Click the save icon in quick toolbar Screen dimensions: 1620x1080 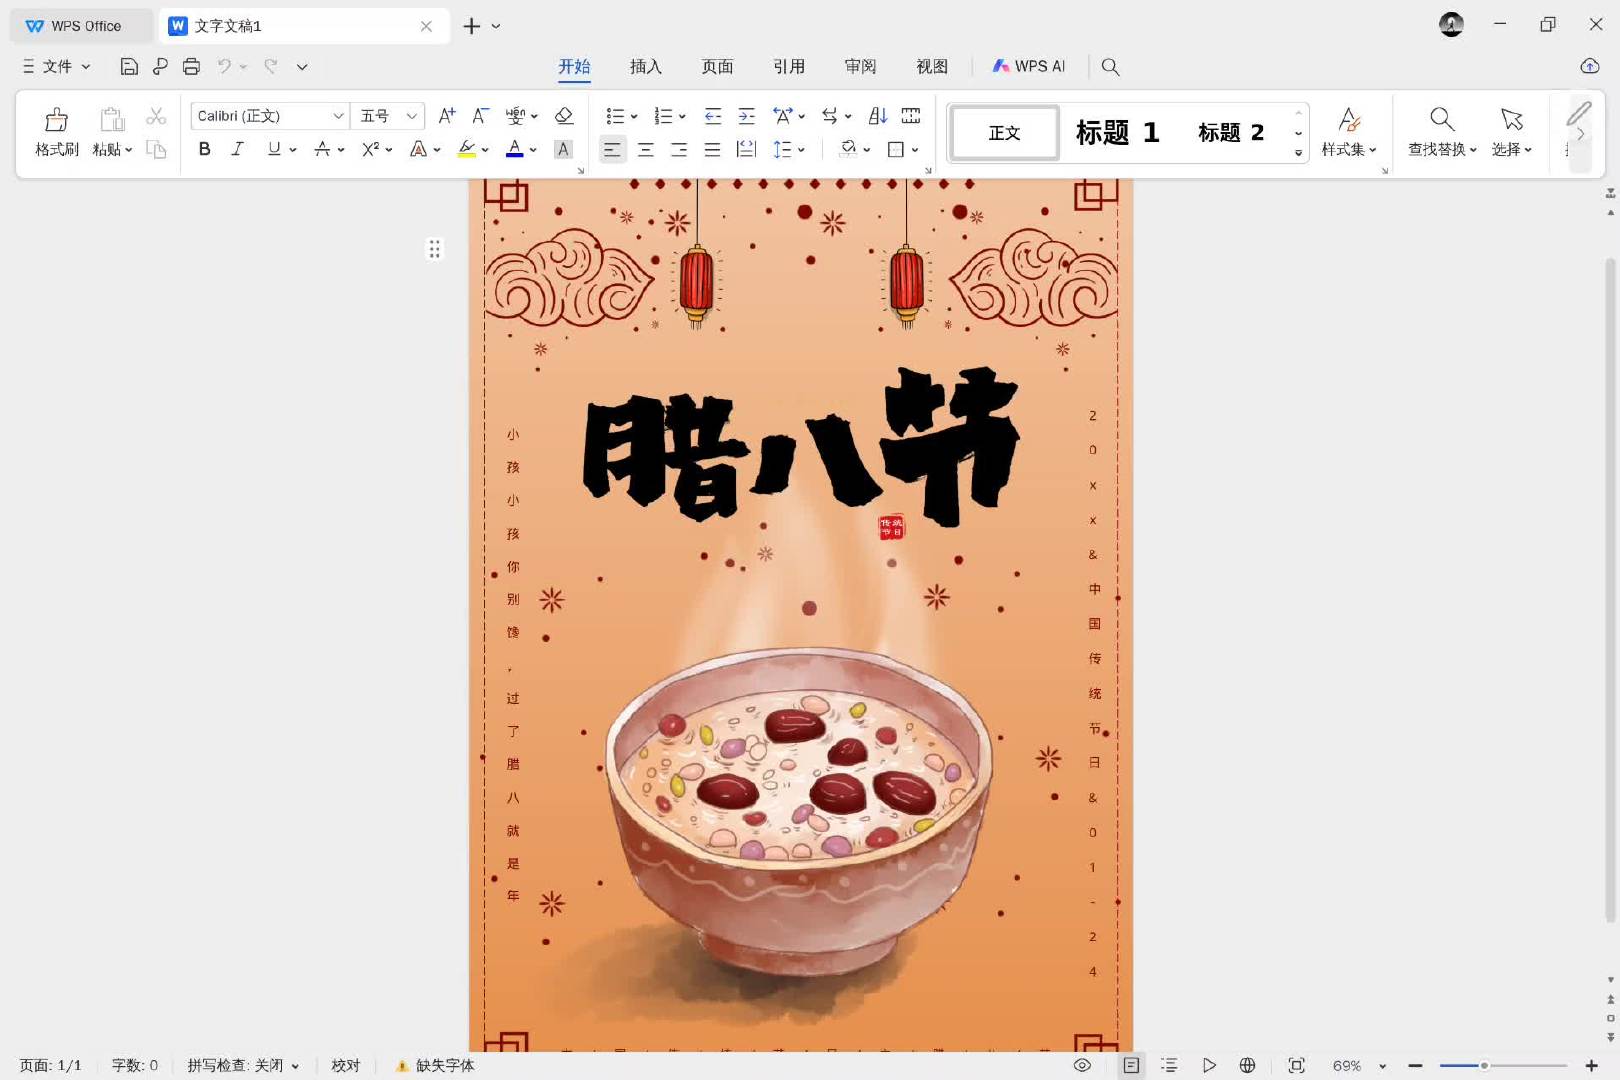click(x=129, y=67)
